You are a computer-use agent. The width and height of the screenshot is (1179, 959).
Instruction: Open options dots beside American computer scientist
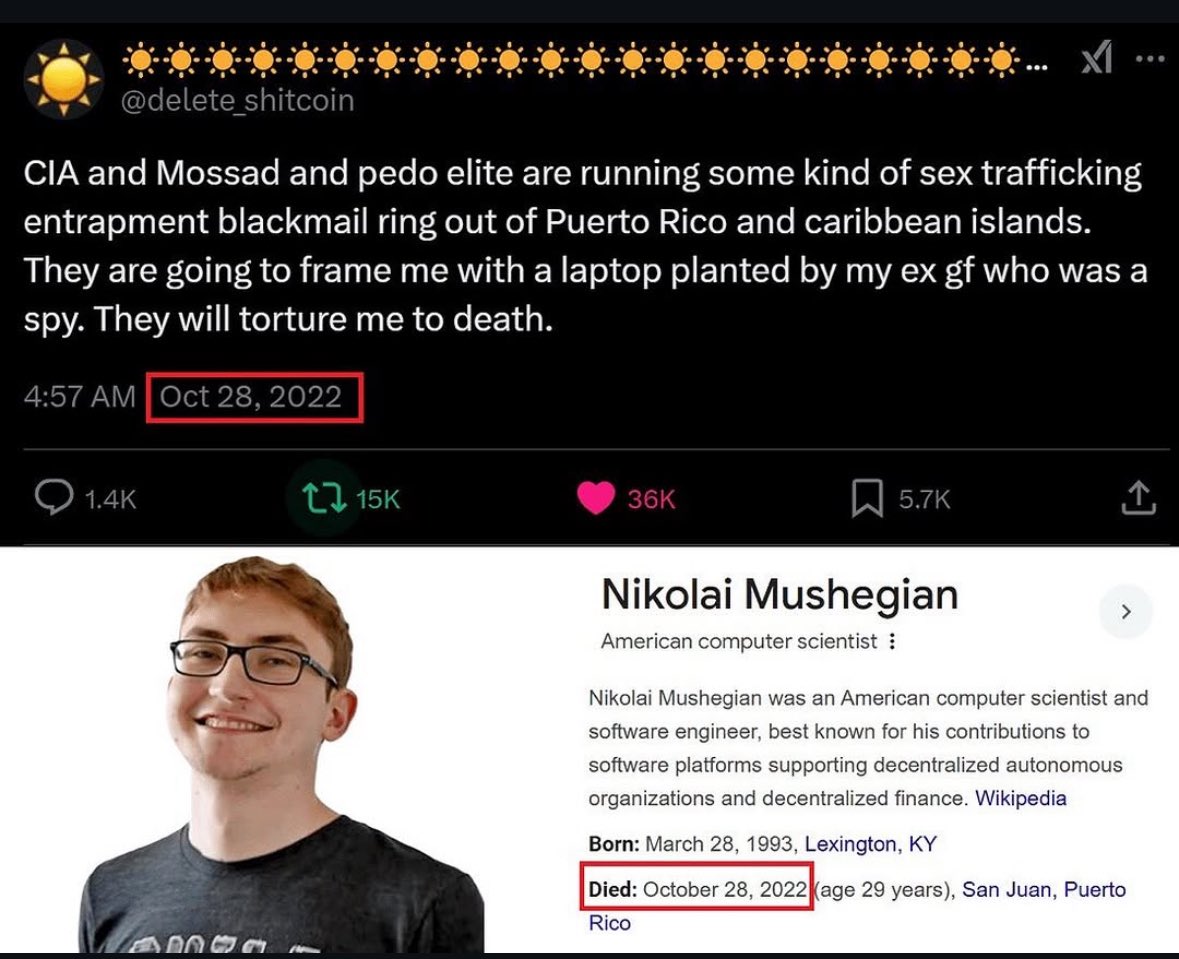[x=892, y=642]
